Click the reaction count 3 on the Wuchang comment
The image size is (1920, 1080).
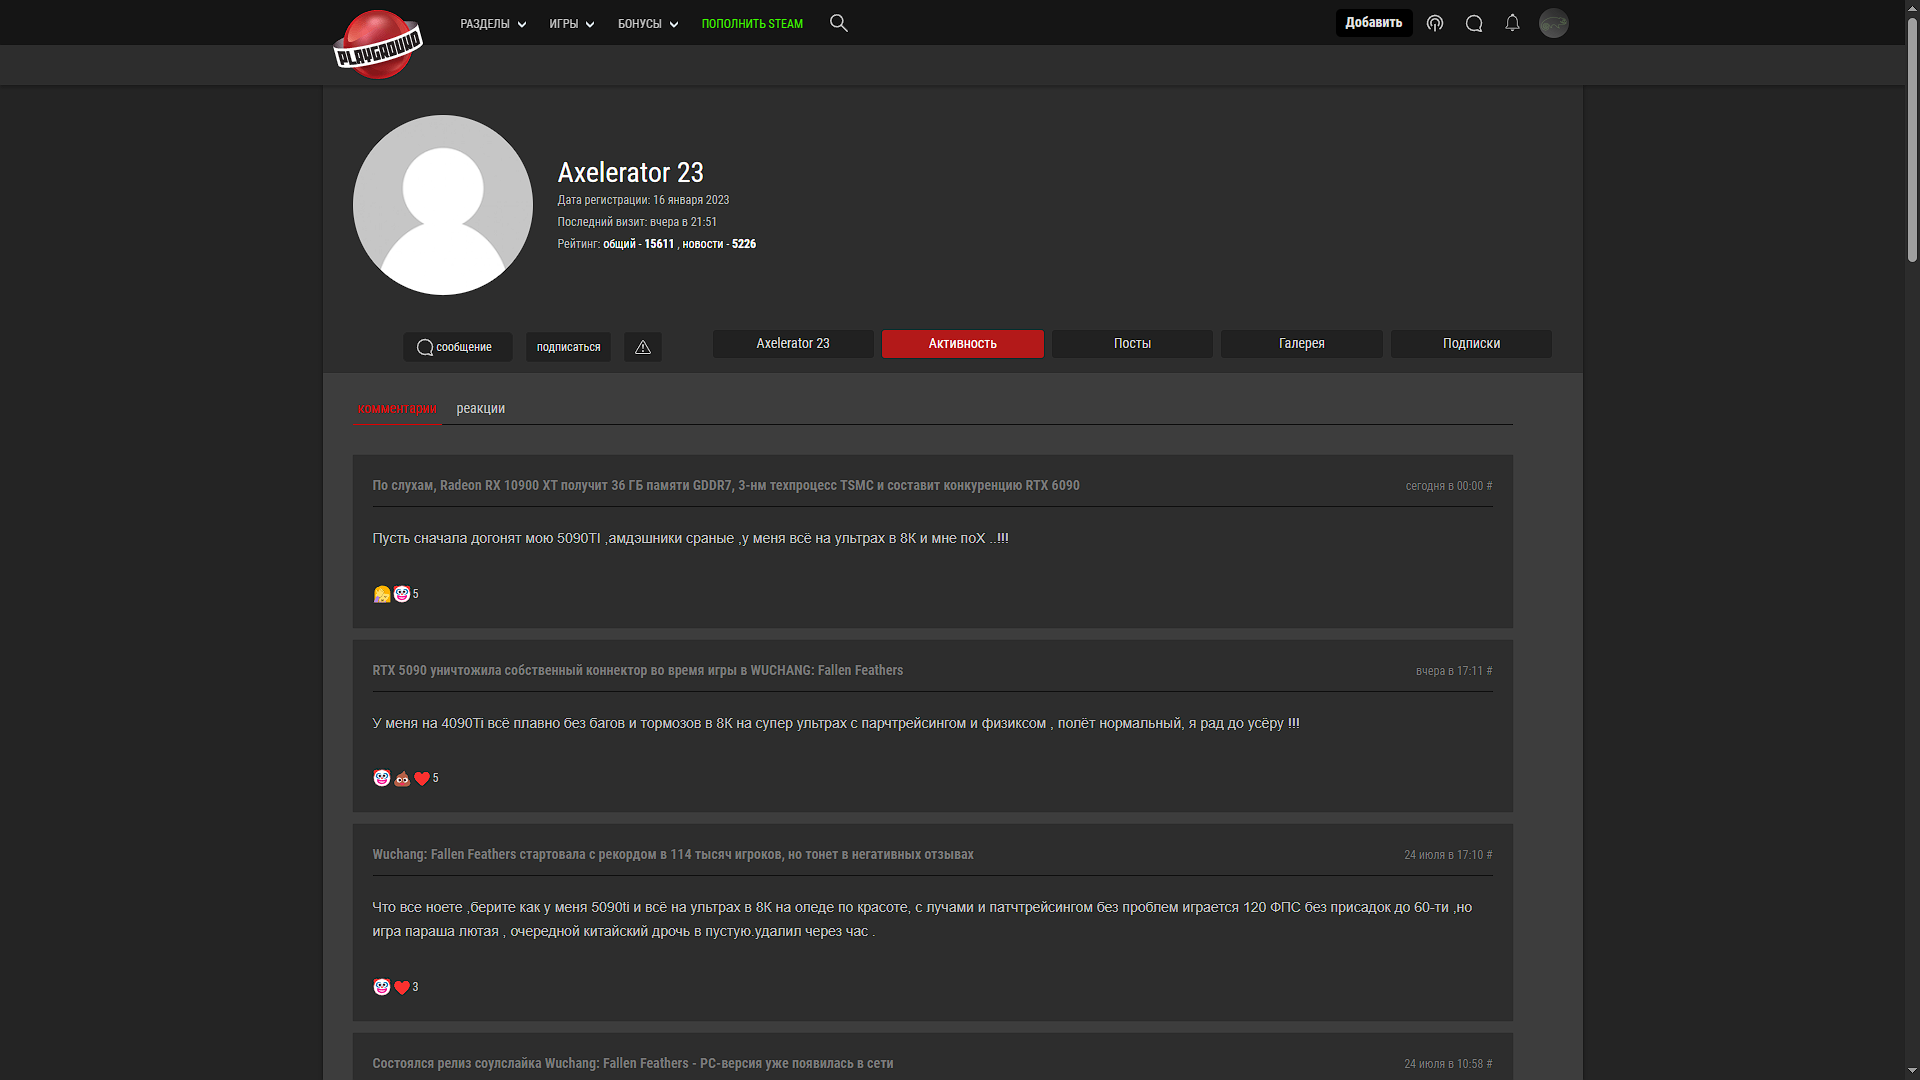pos(416,987)
